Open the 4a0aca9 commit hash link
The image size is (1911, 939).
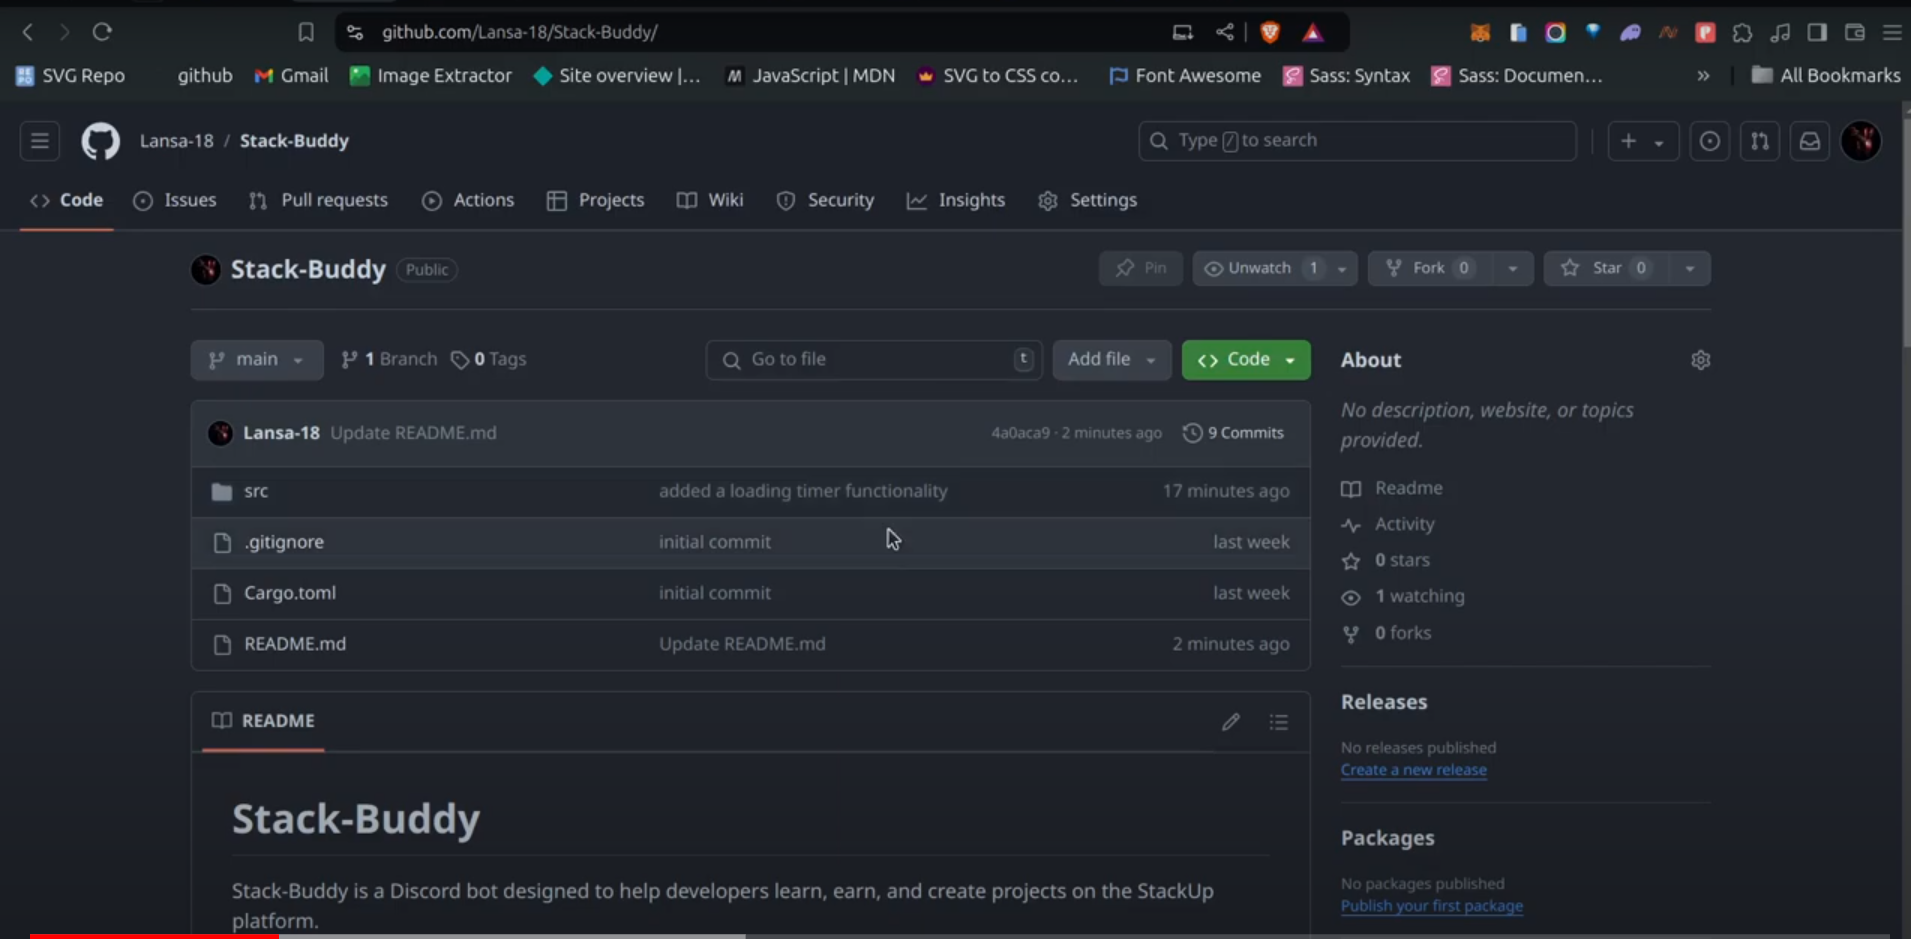[x=1020, y=433]
